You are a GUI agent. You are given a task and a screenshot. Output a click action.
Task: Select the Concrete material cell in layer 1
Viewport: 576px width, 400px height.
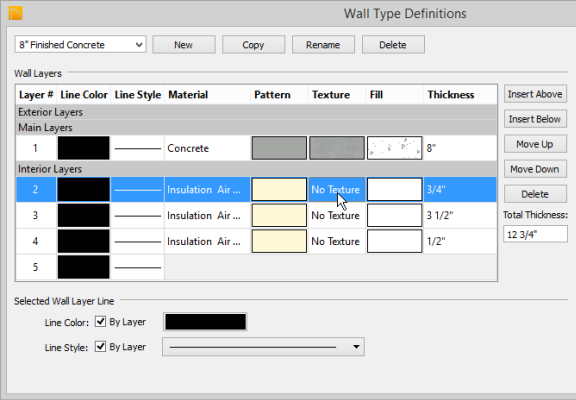click(208, 148)
